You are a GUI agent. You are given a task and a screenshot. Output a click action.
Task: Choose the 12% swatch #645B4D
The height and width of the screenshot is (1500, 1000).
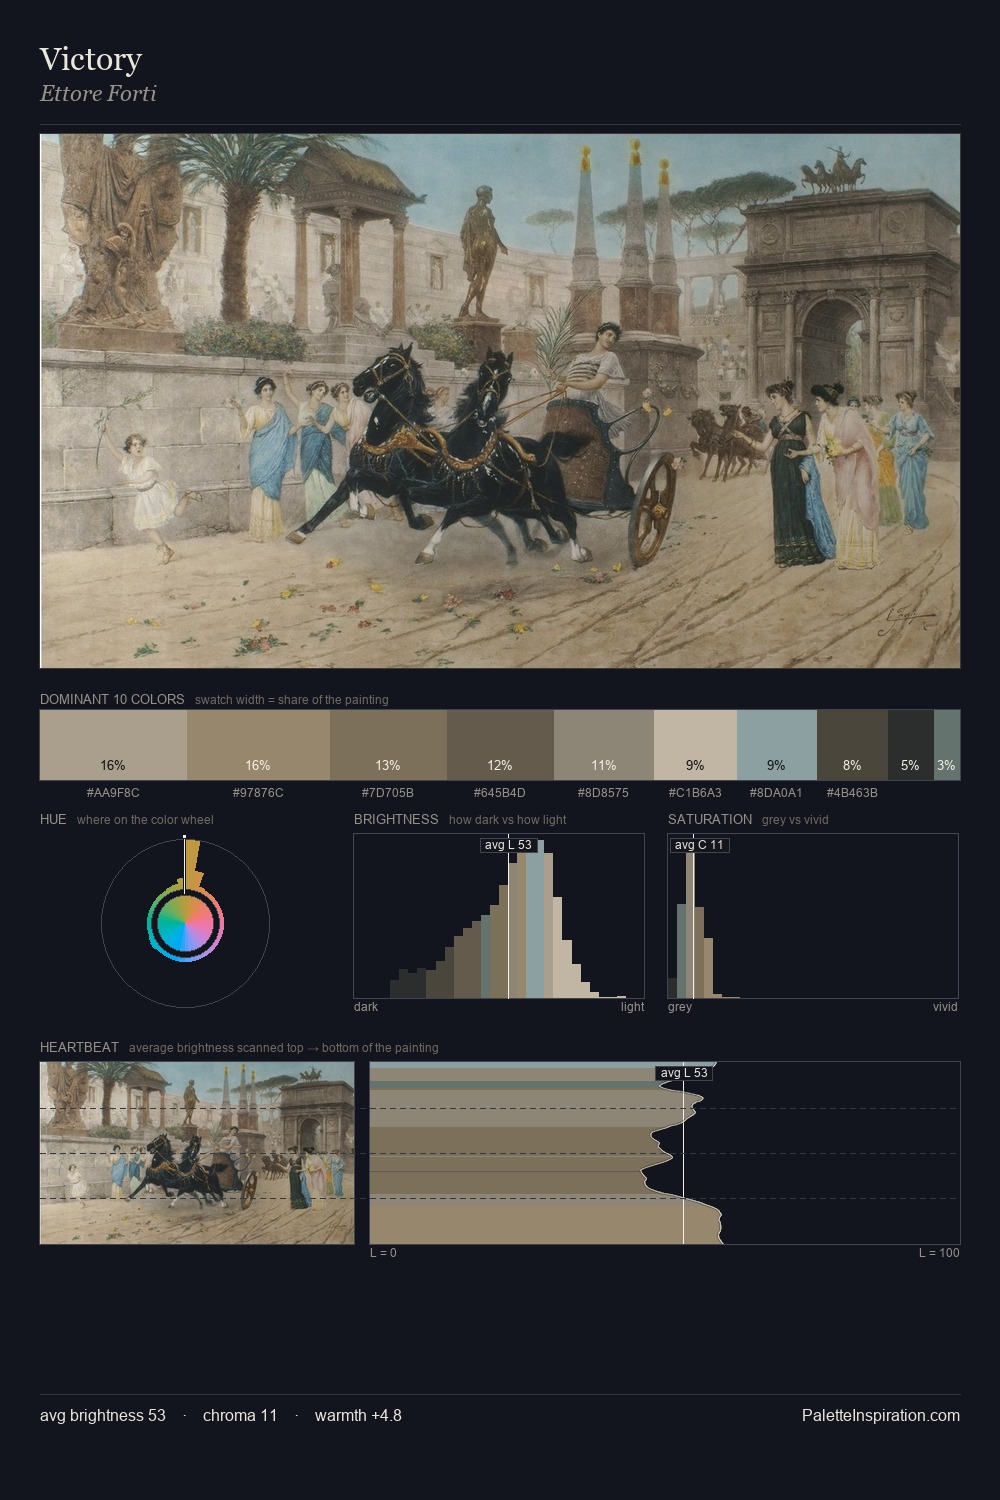click(x=500, y=745)
